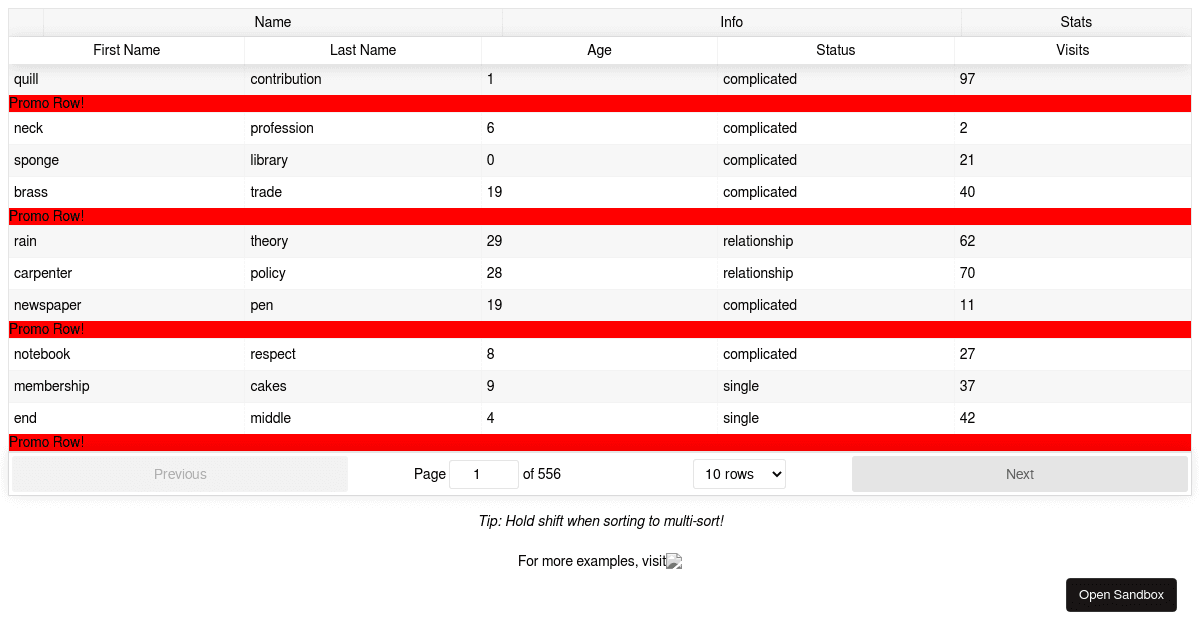The width and height of the screenshot is (1200, 630).
Task: Click the broken image icon after 'visit'
Action: (673, 561)
